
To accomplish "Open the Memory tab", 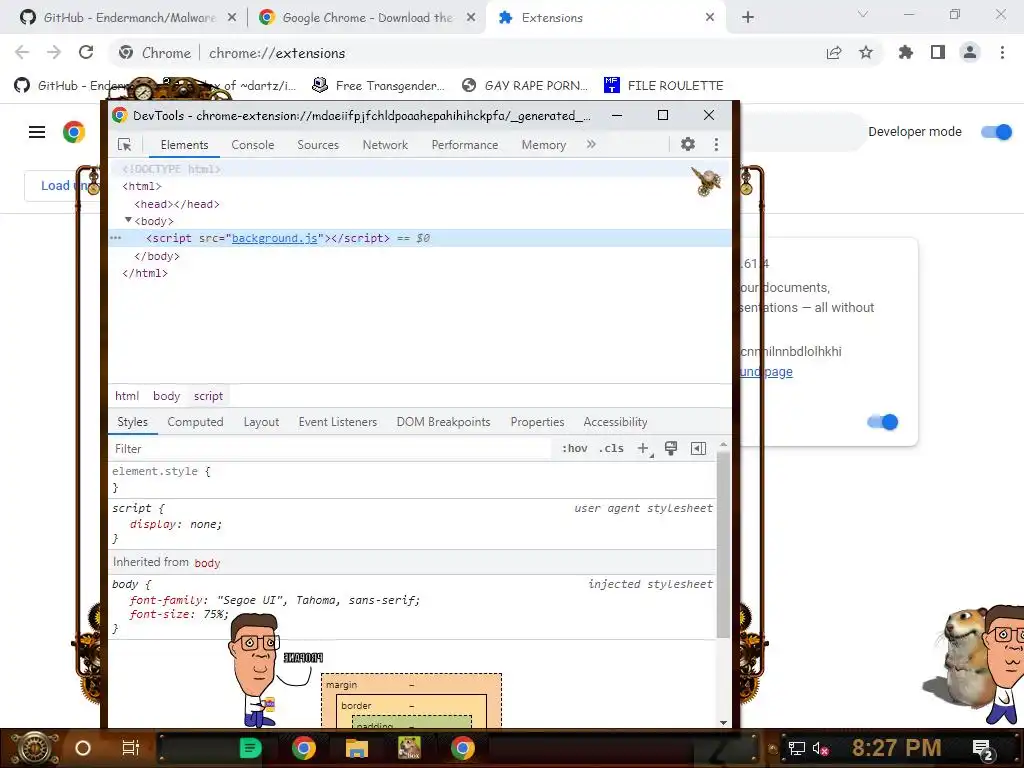I will point(543,145).
